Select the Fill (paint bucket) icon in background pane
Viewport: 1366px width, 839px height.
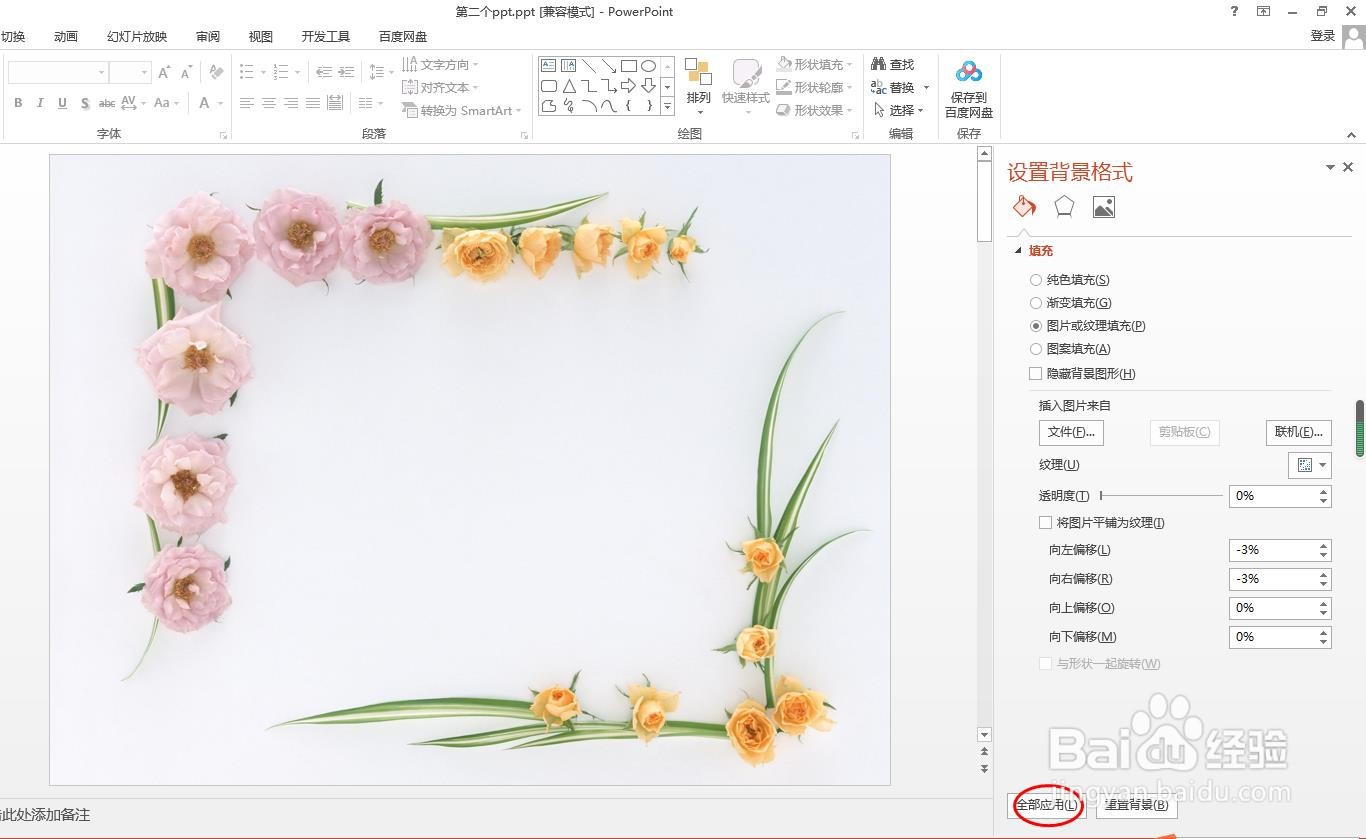1023,206
